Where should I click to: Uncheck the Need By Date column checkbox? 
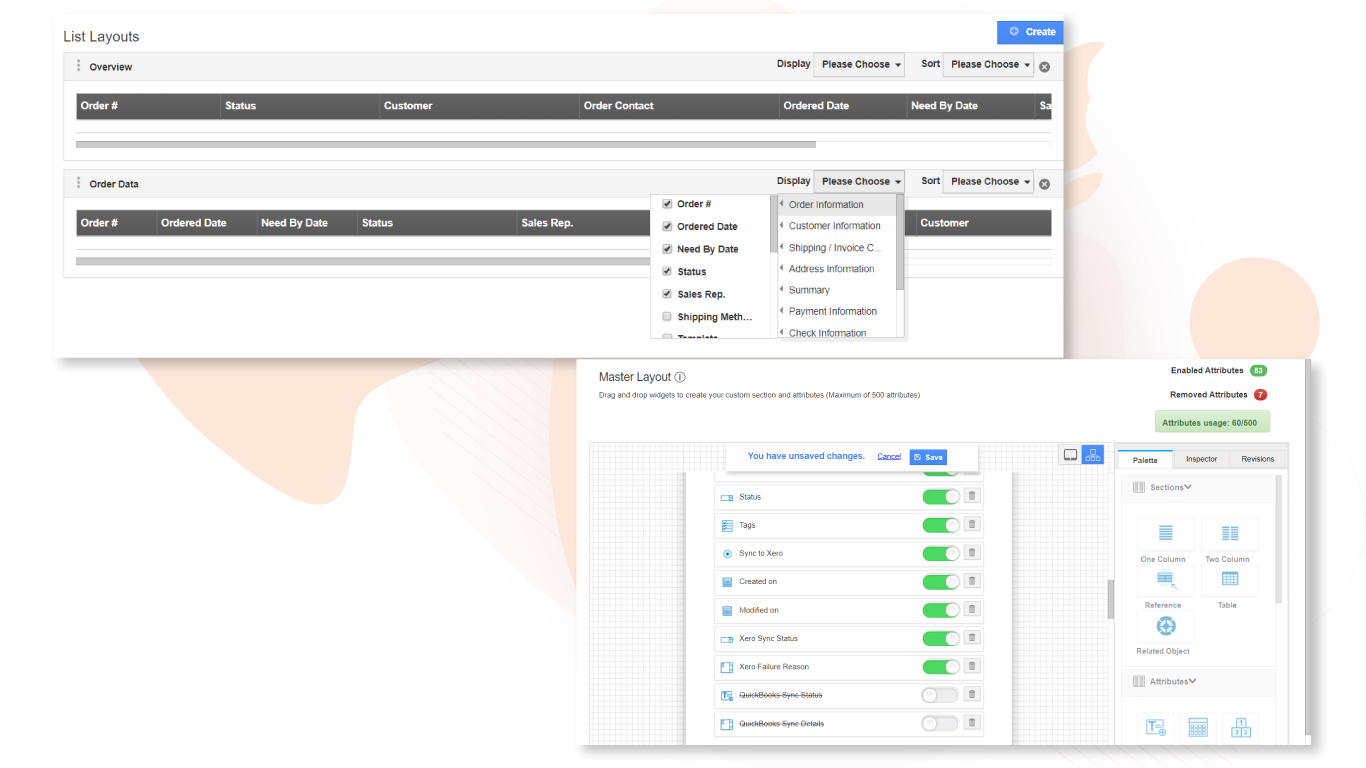[x=667, y=249]
